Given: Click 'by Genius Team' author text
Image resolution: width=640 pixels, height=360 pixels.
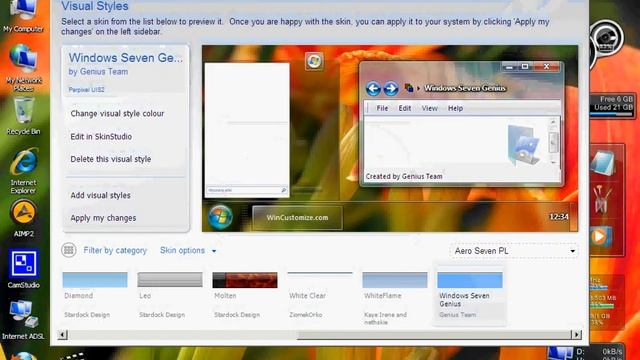Looking at the screenshot, I should (98, 71).
